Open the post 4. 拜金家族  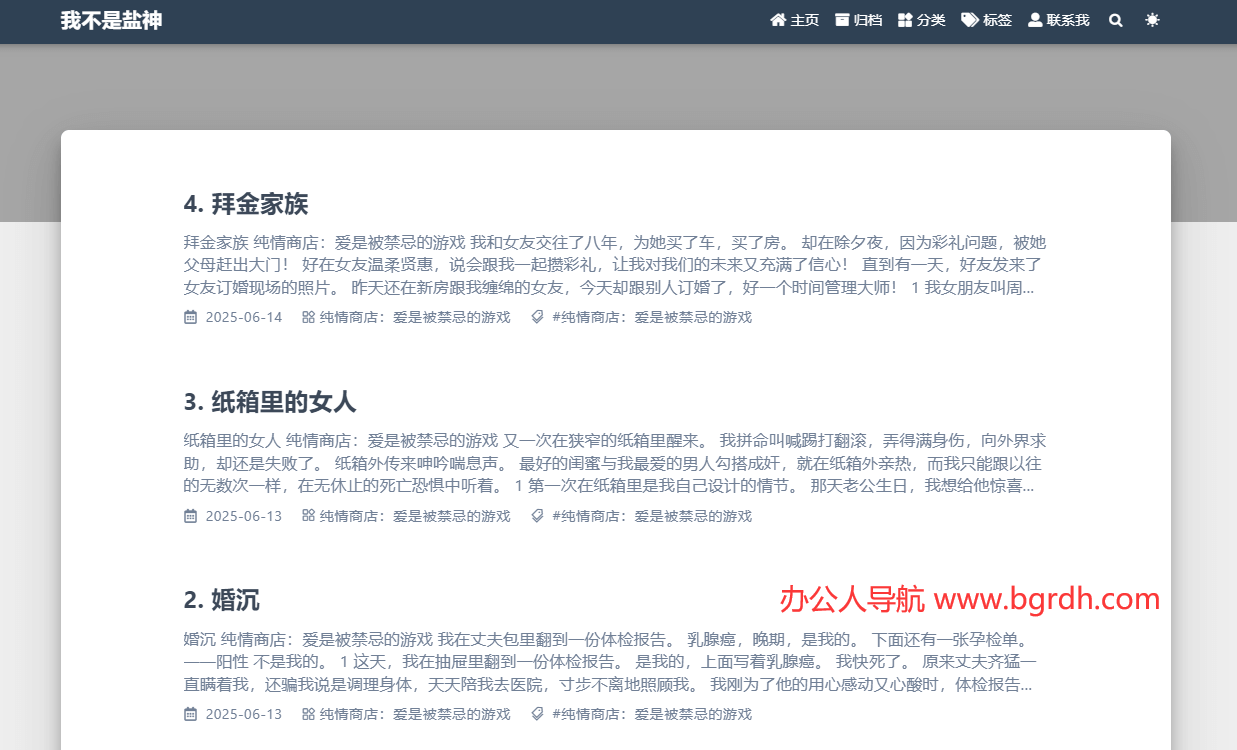(246, 204)
